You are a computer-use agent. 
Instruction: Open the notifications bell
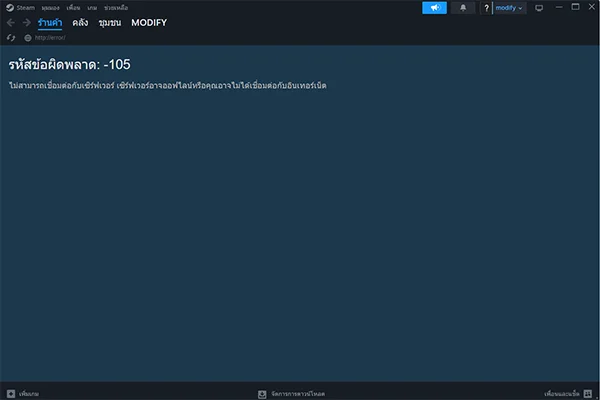click(463, 8)
